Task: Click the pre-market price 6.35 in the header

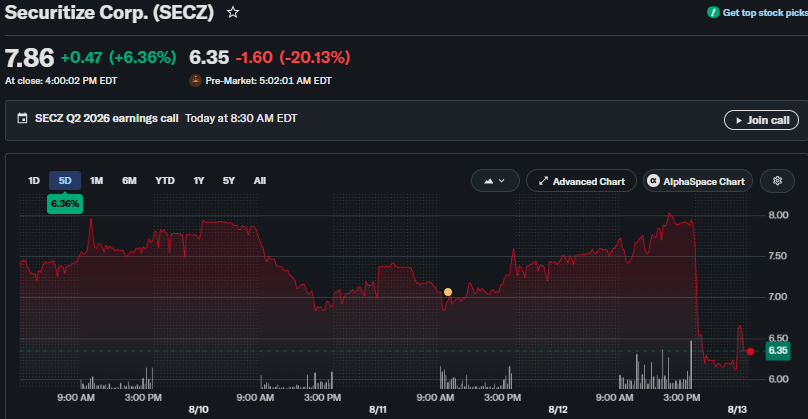Action: (209, 57)
